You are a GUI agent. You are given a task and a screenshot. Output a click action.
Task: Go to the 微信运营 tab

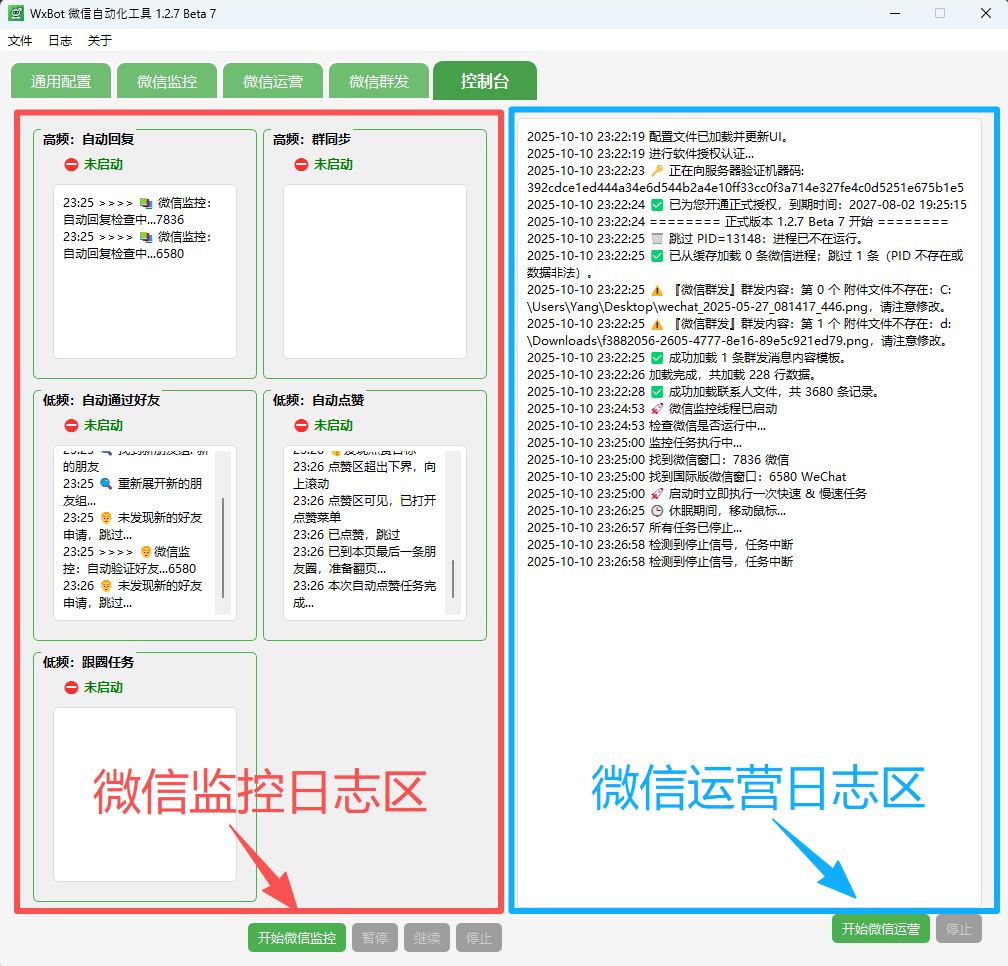click(x=273, y=82)
